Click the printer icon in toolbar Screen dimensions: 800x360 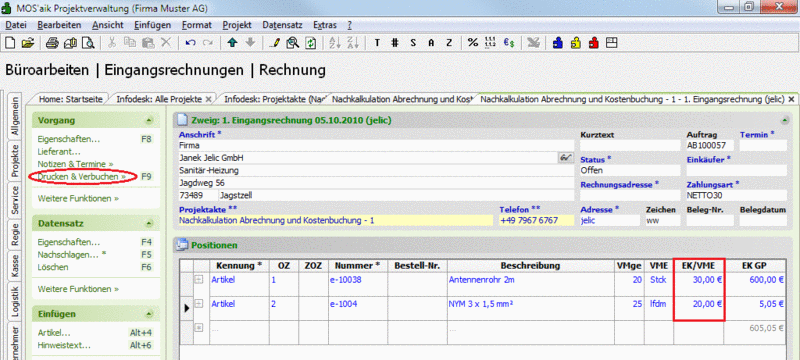53,43
